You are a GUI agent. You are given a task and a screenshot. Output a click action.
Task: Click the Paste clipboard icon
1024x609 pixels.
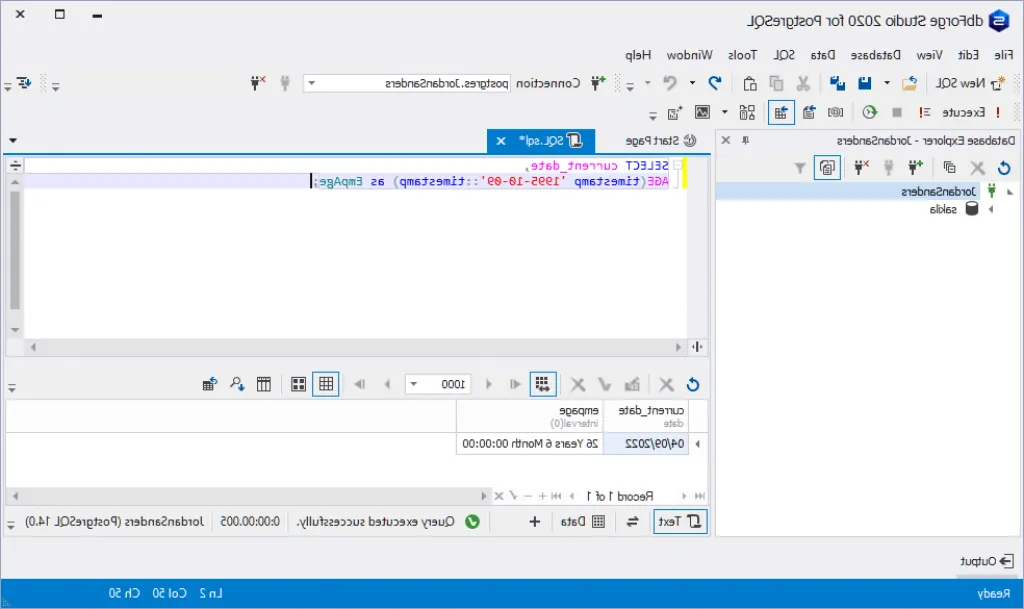[x=750, y=84]
